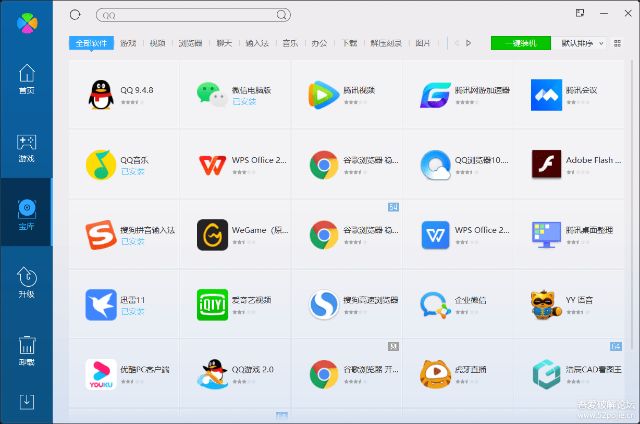The height and width of the screenshot is (424, 640).
Task: Open the 腾讯网游加速器 icon
Action: point(435,95)
